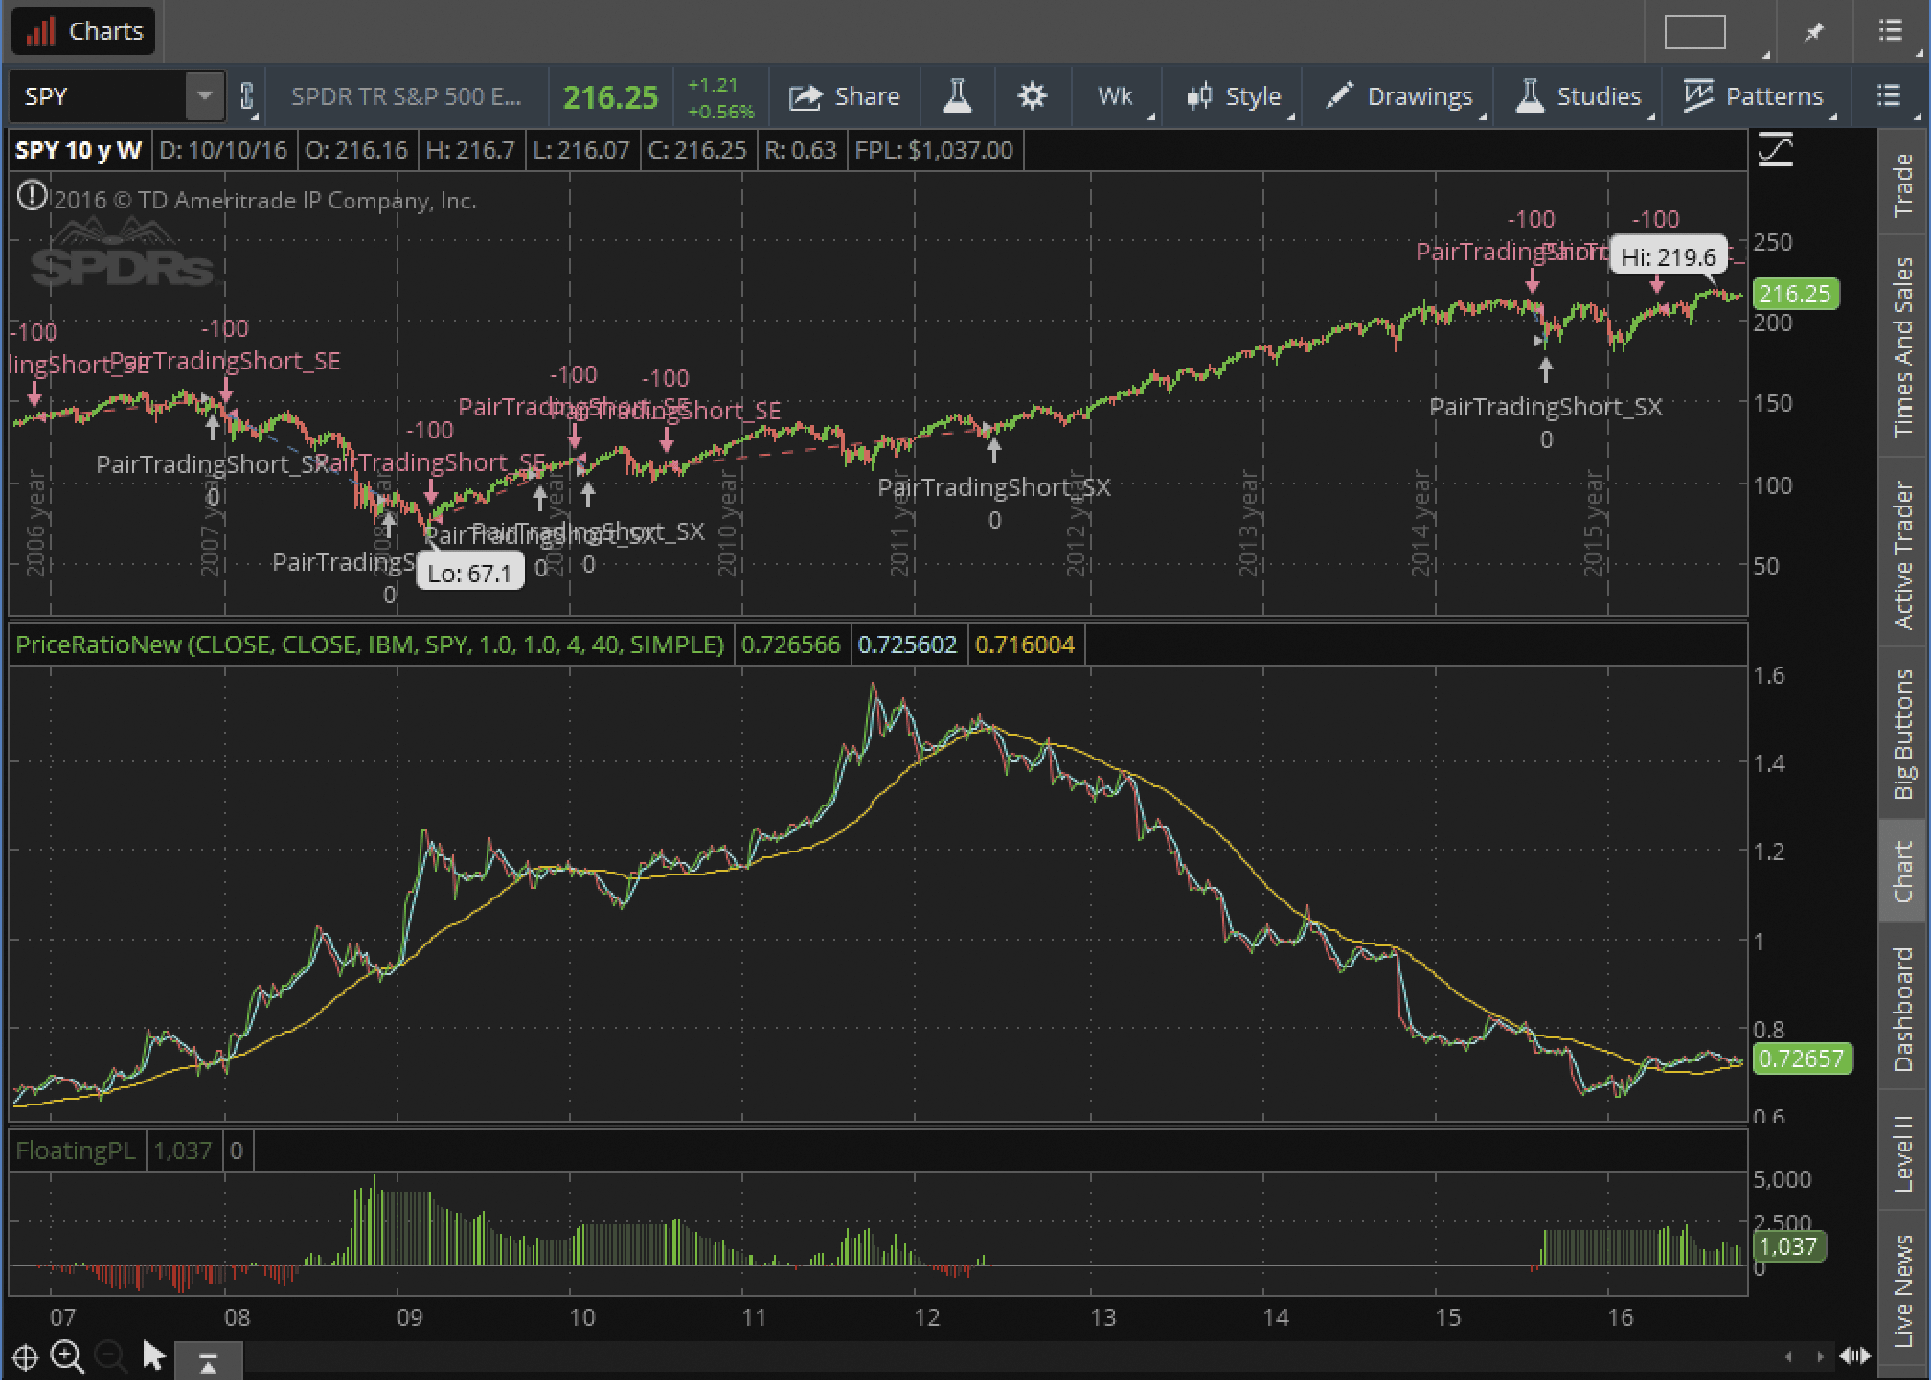The image size is (1931, 1380).
Task: Select the Chart sidebar tab
Action: tap(1903, 871)
